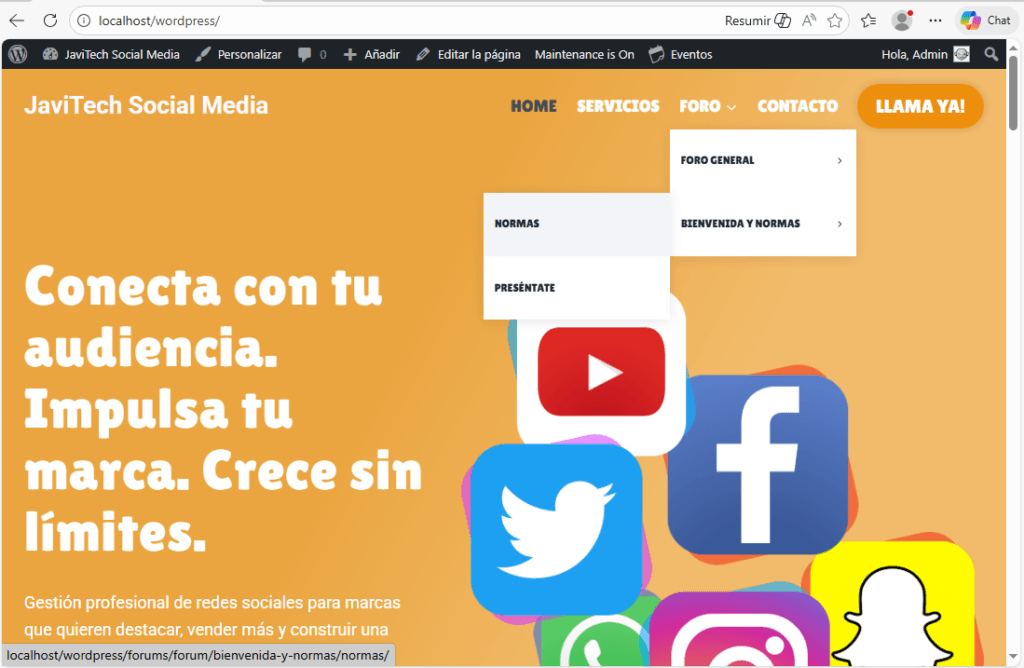Open the Servicios navigation link

coord(618,106)
